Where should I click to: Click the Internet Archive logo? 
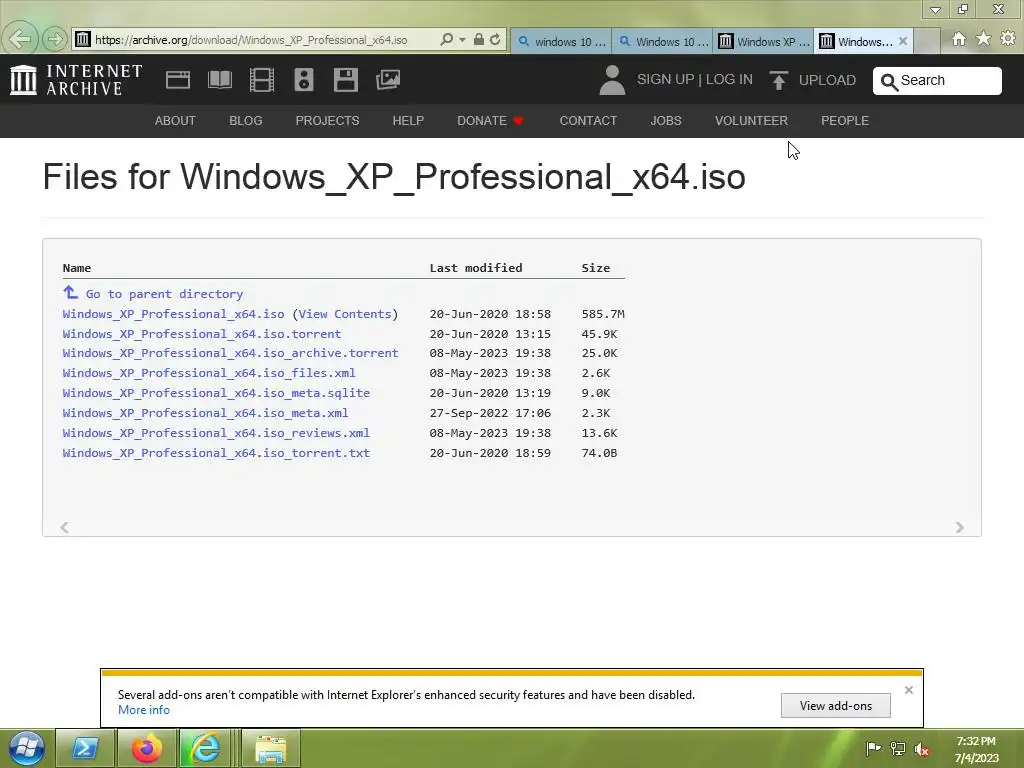coord(76,80)
